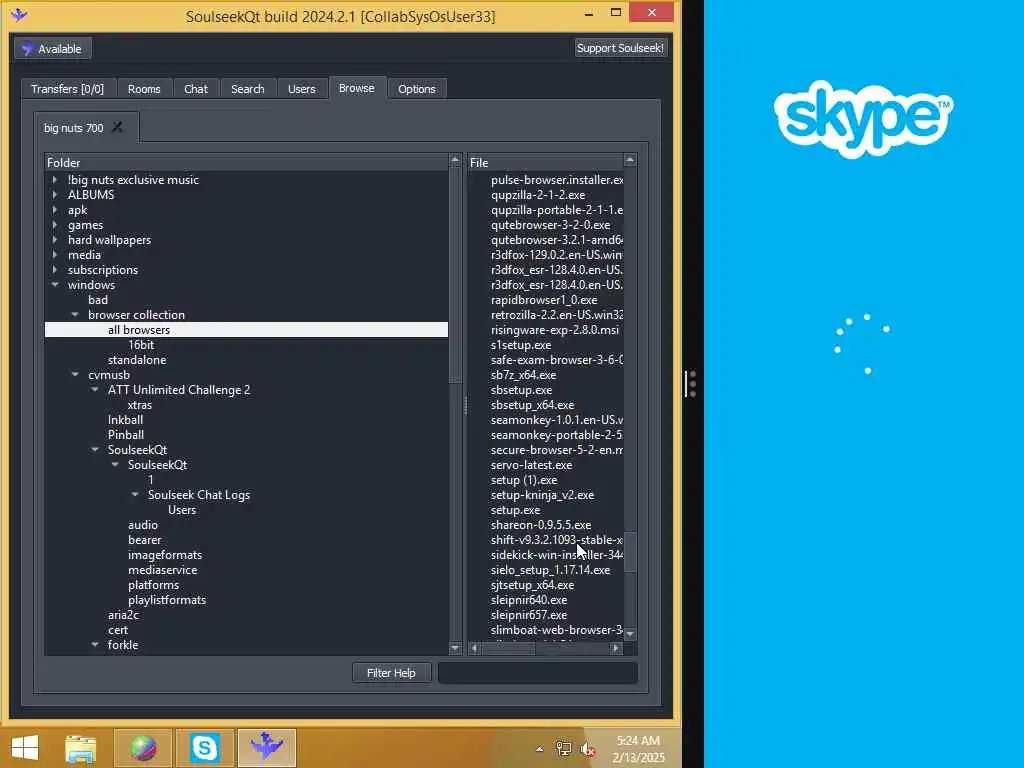
Task: Click the SoulseekQt title bar bird icon
Action: coord(19,14)
